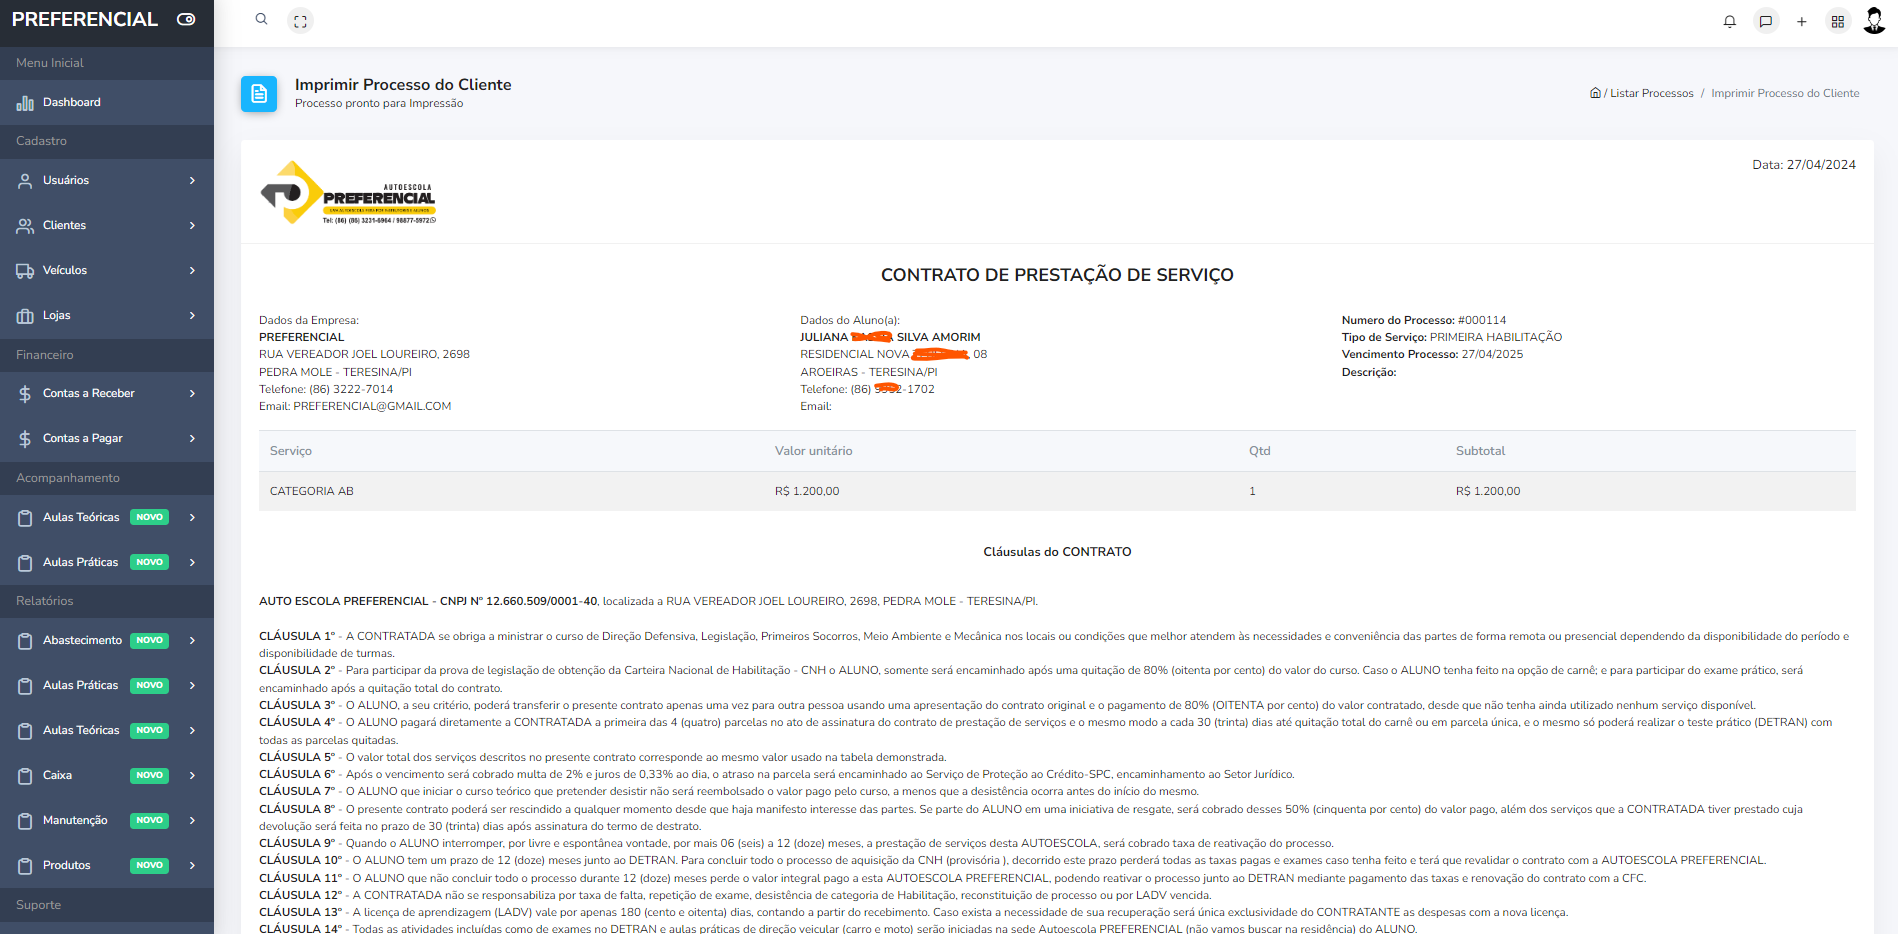
Task: Click the Qtd column header
Action: click(1259, 451)
